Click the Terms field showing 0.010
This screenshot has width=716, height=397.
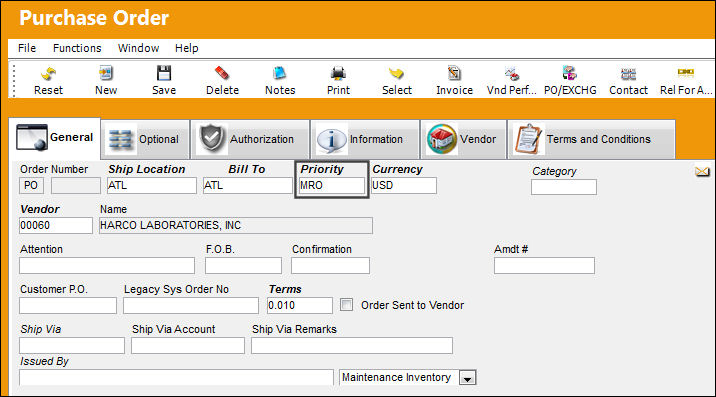click(300, 305)
